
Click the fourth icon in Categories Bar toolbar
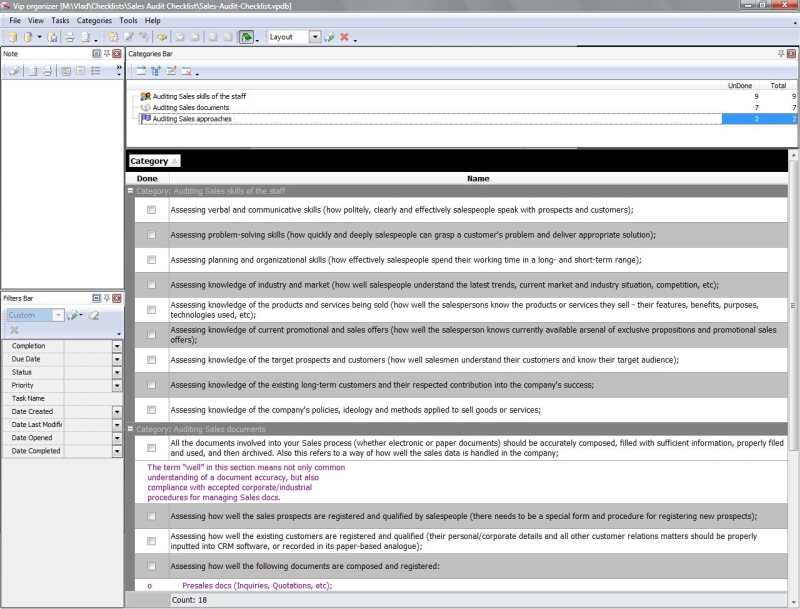point(186,71)
